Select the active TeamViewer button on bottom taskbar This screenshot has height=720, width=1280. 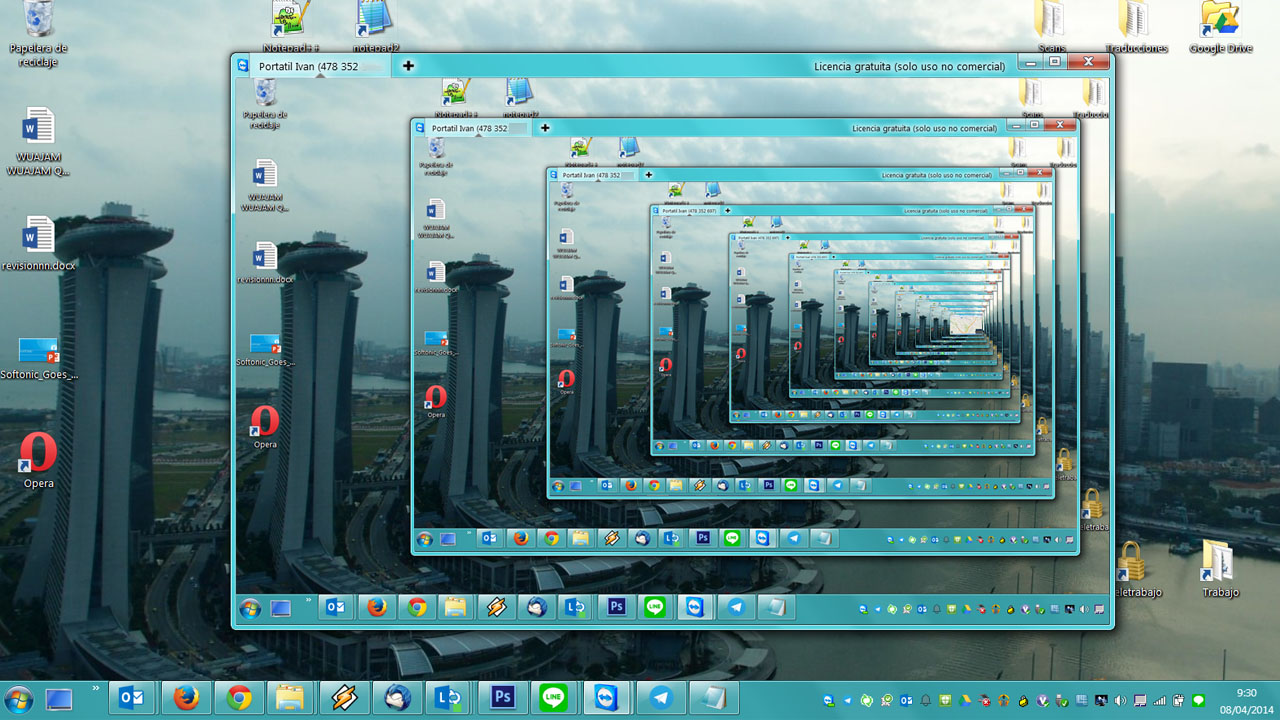click(x=607, y=697)
